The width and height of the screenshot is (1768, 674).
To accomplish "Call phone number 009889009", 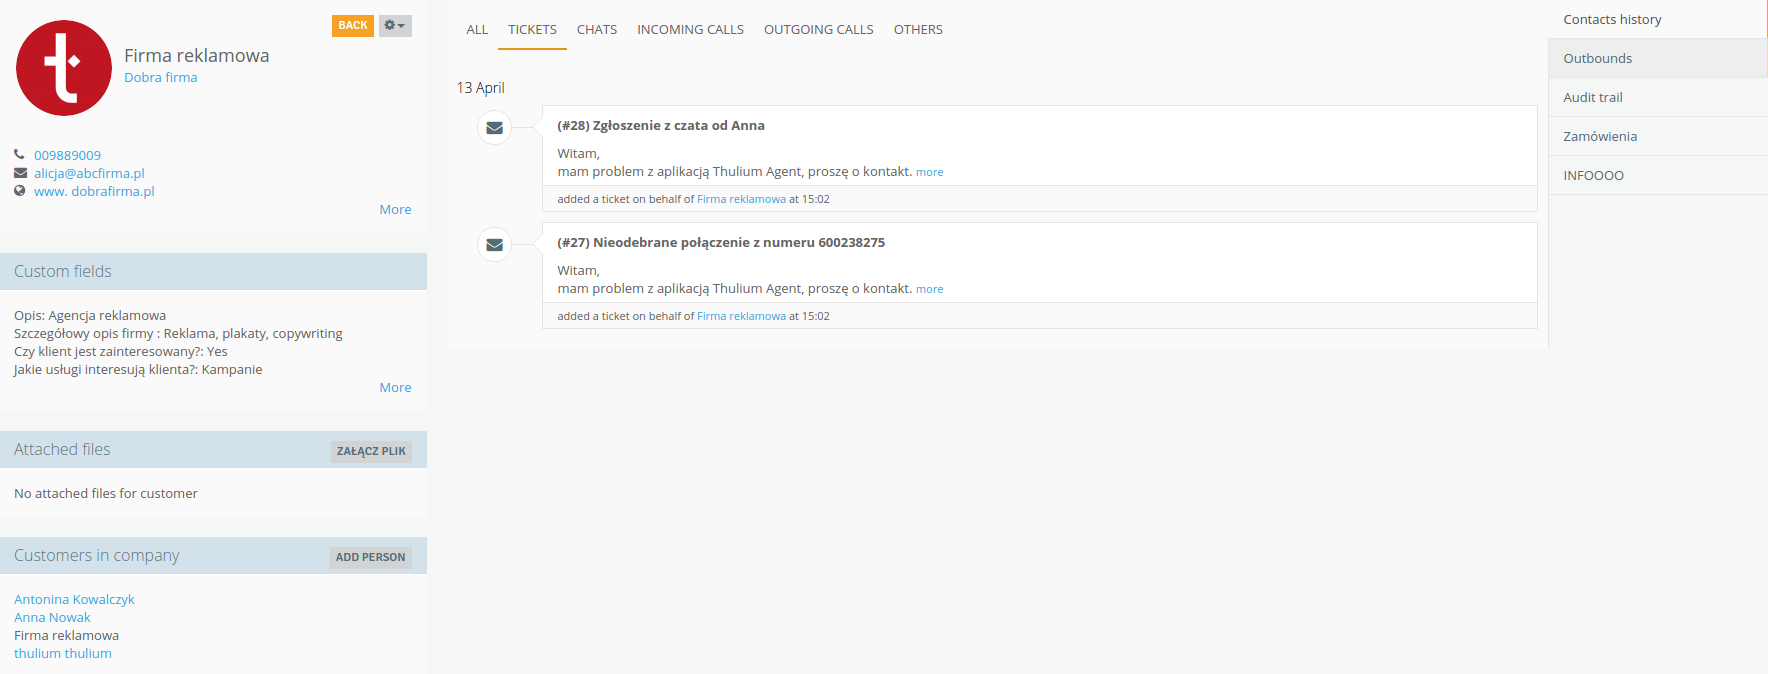I will pyautogui.click(x=67, y=155).
